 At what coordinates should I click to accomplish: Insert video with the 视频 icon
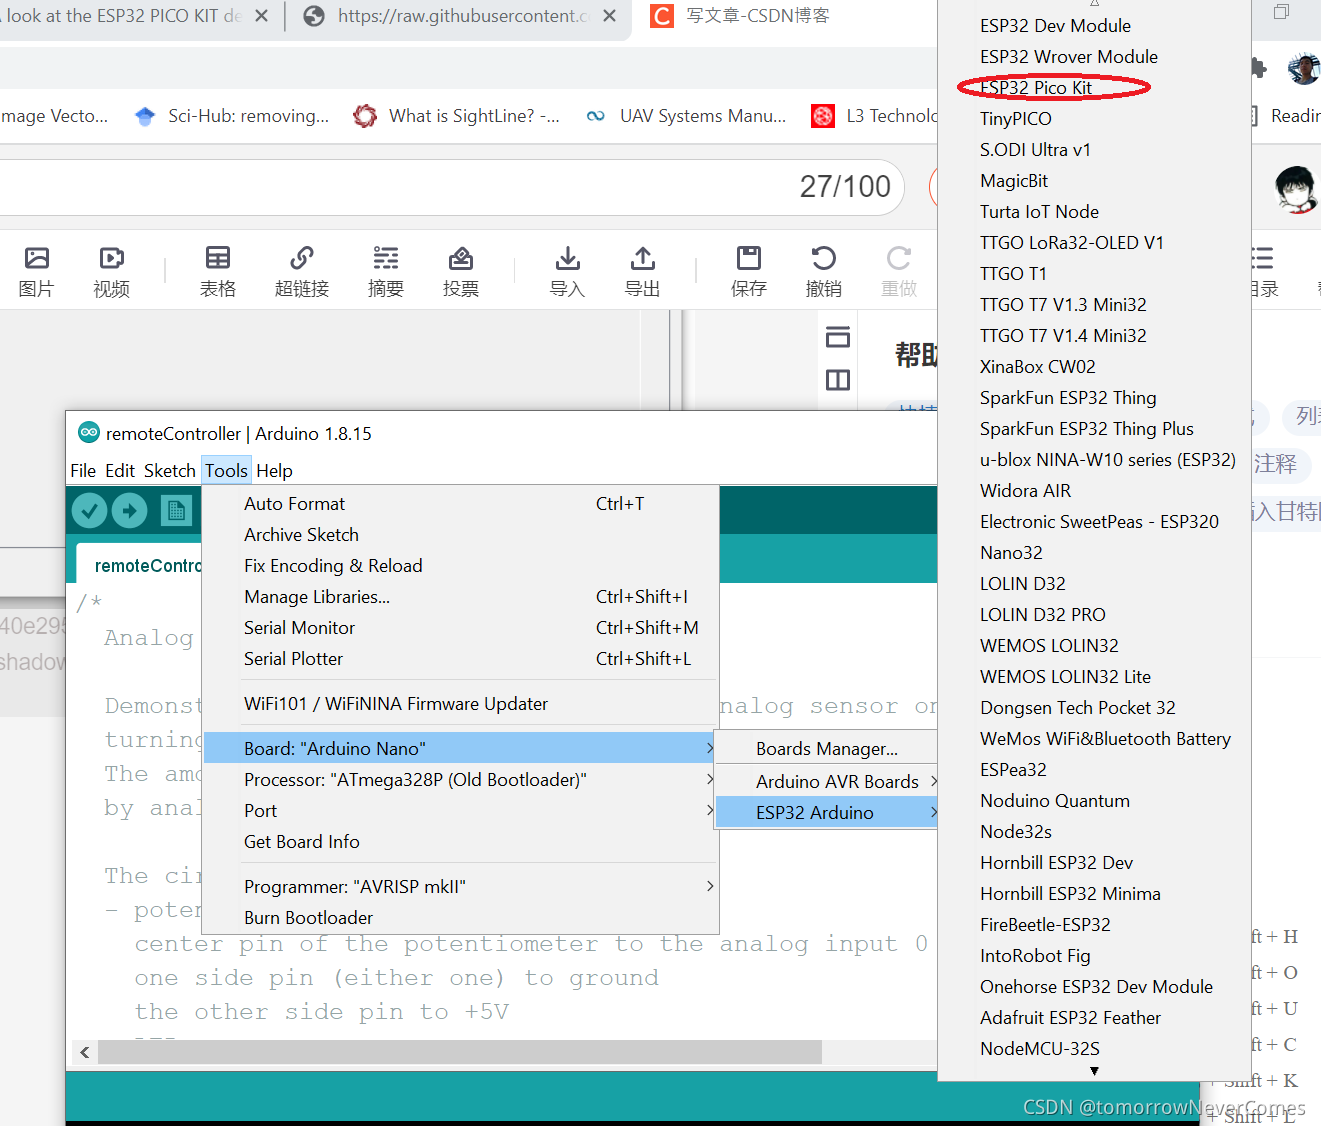pos(111,272)
